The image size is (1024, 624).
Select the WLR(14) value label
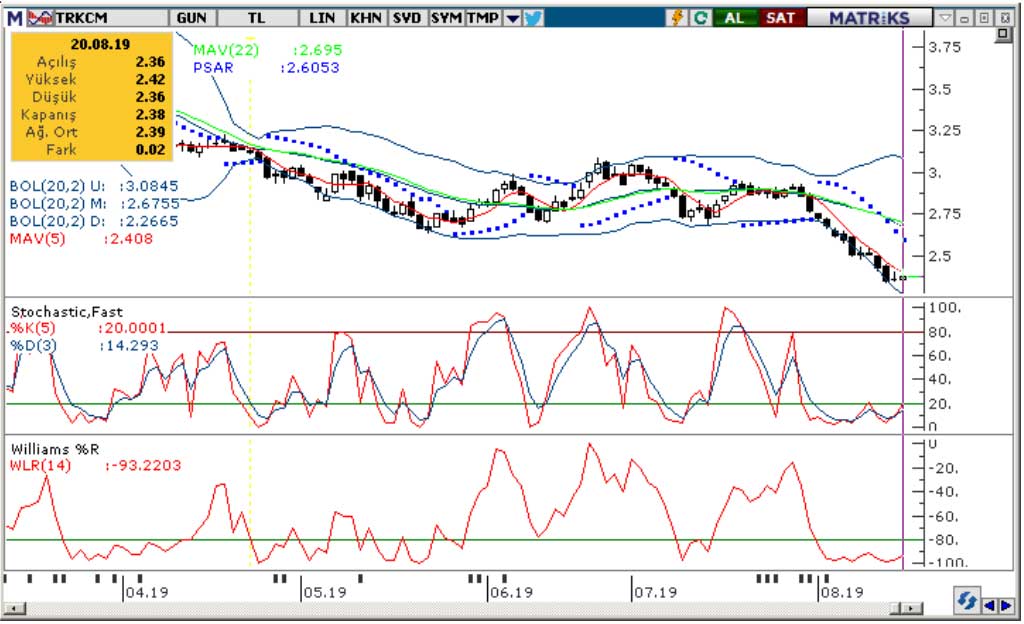40,465
